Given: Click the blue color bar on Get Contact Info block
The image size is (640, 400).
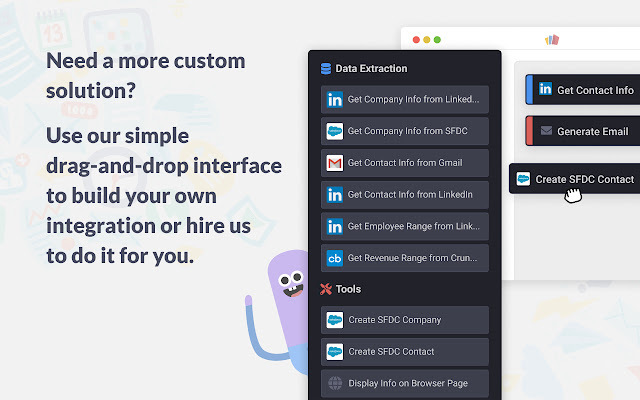Looking at the screenshot, I should point(529,89).
